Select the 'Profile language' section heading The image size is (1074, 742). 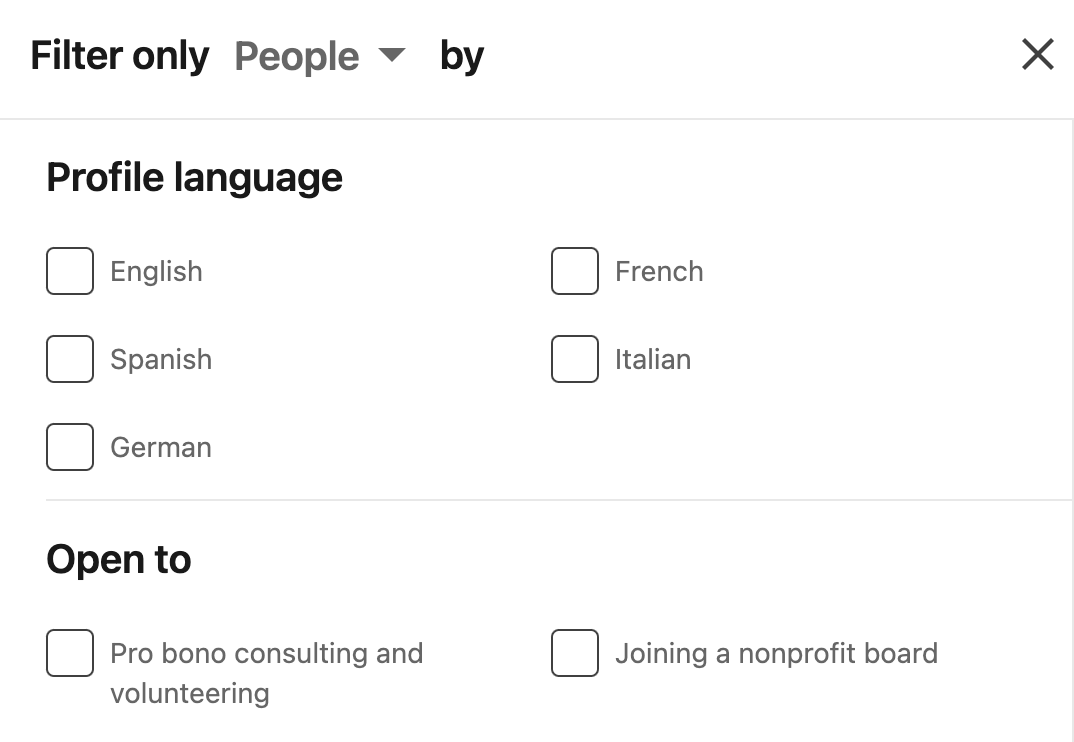tap(194, 177)
